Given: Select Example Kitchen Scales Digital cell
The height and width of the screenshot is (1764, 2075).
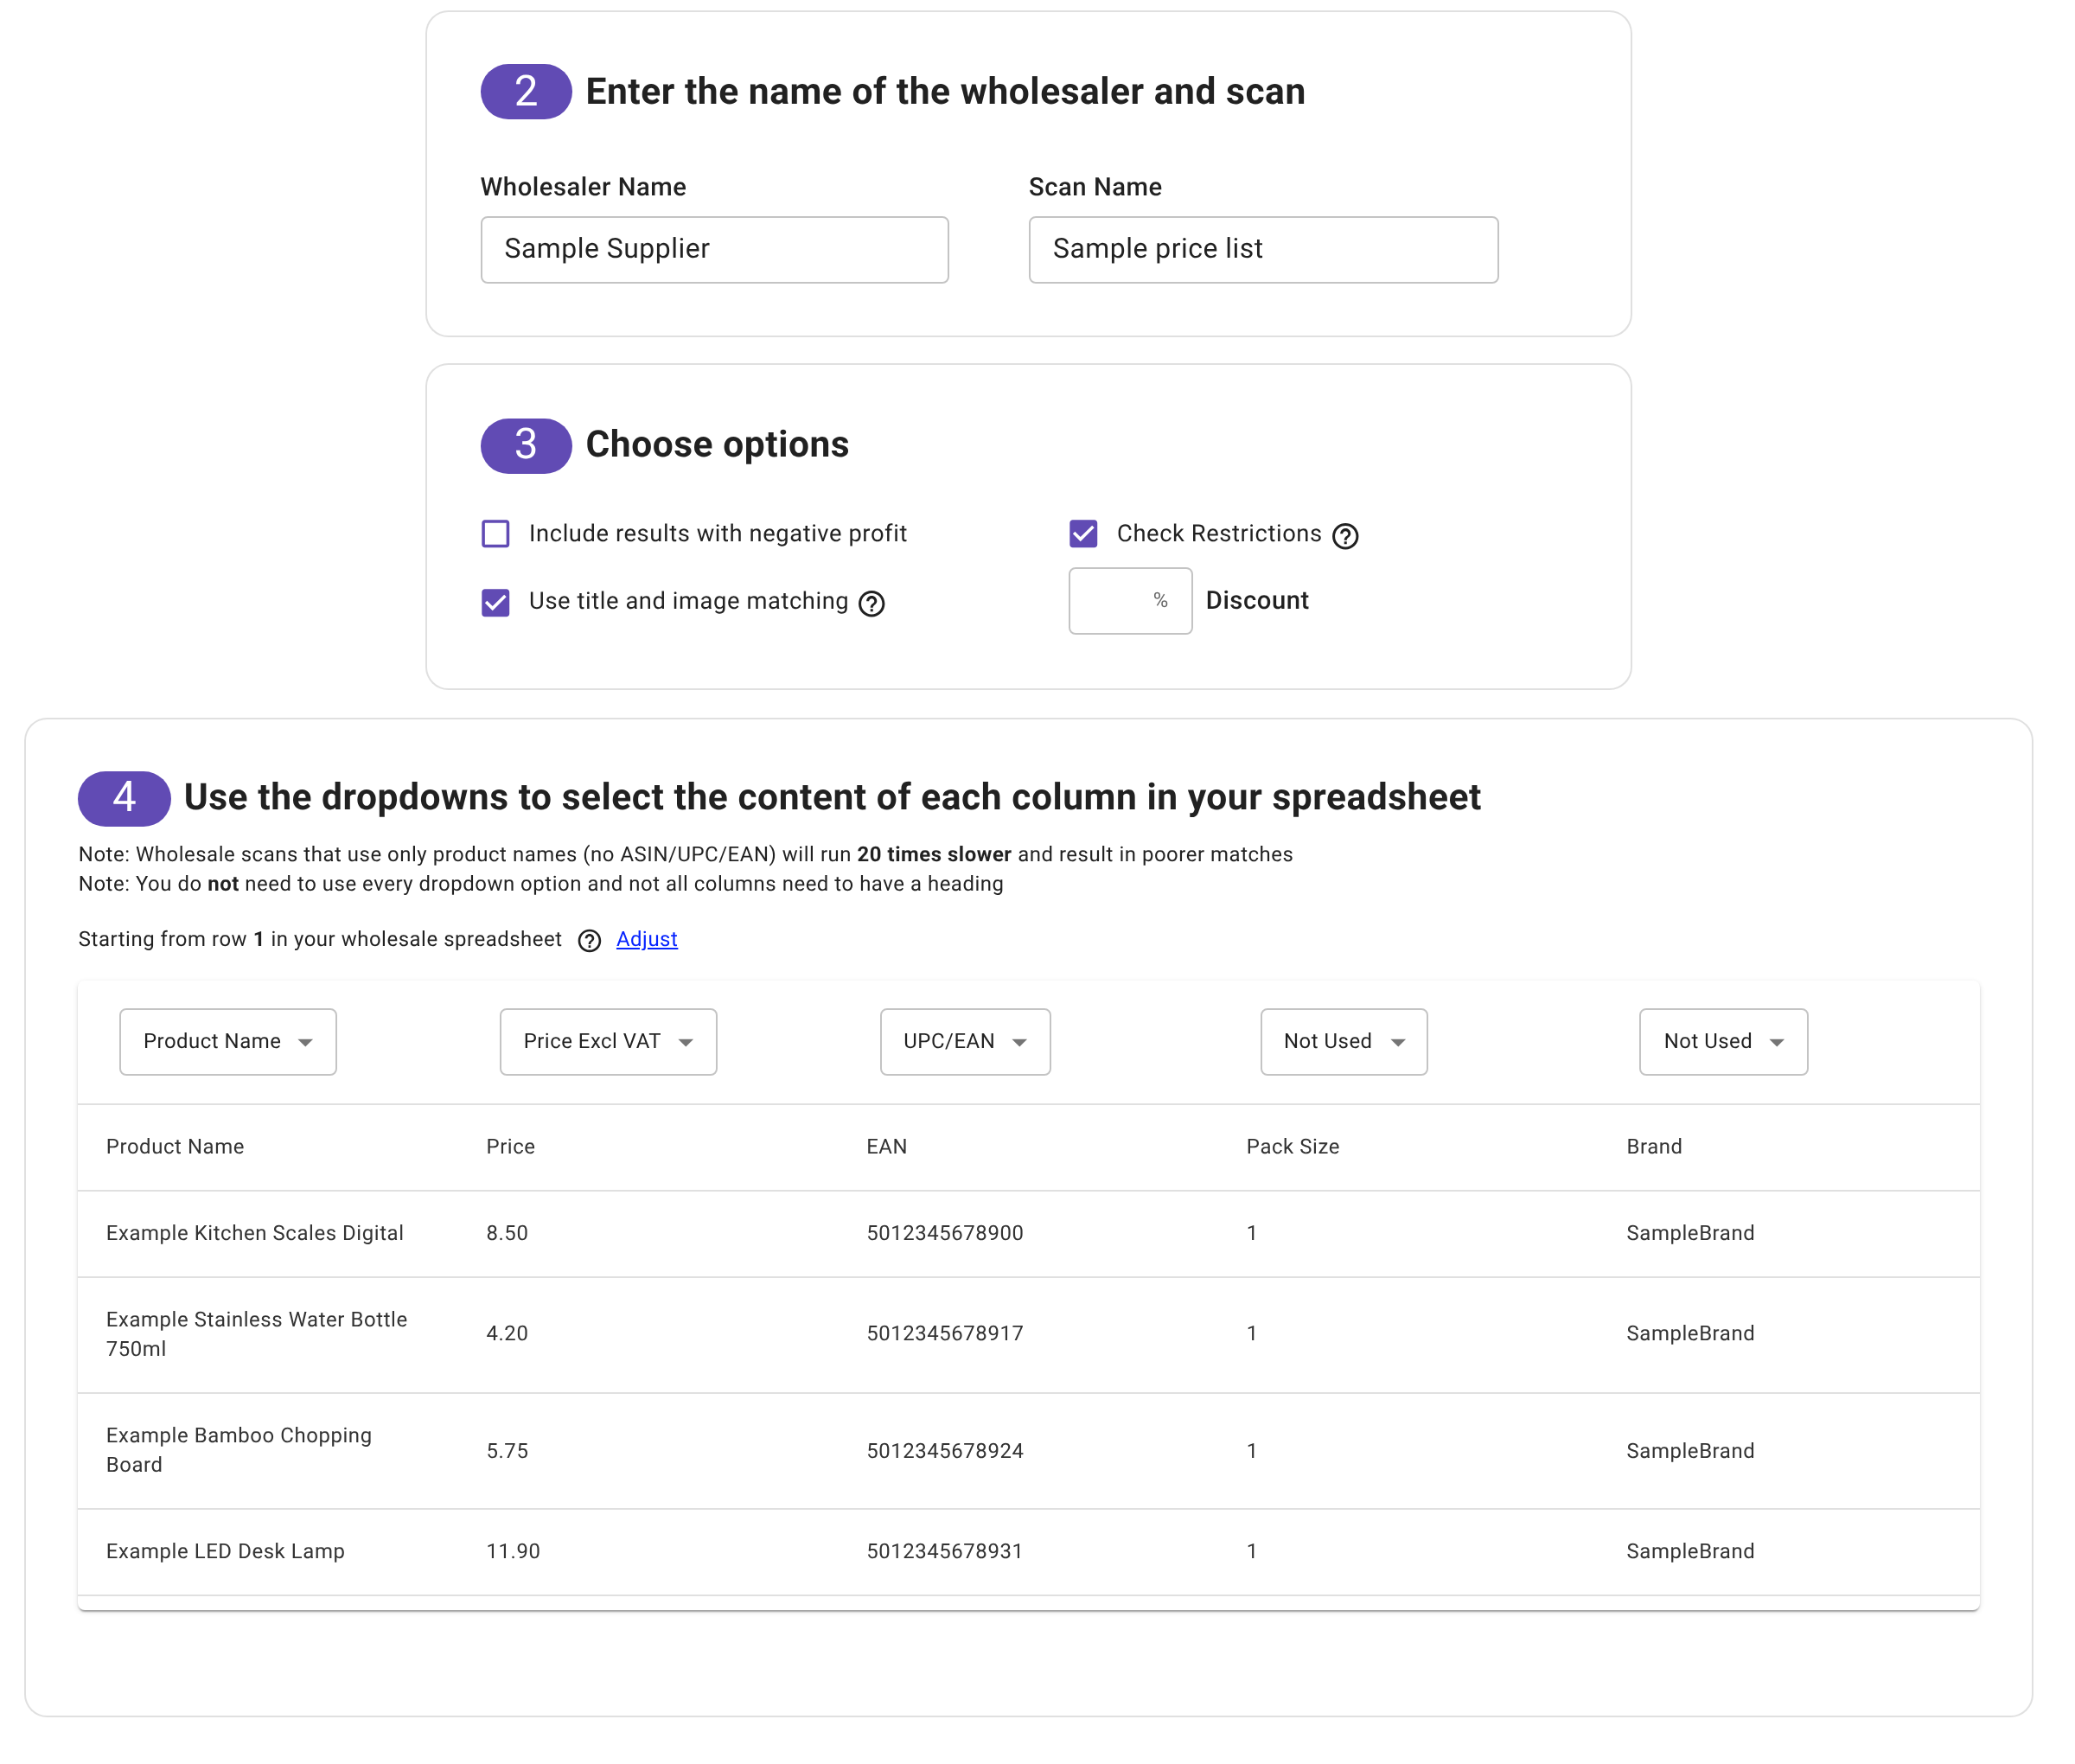Looking at the screenshot, I should pos(255,1233).
